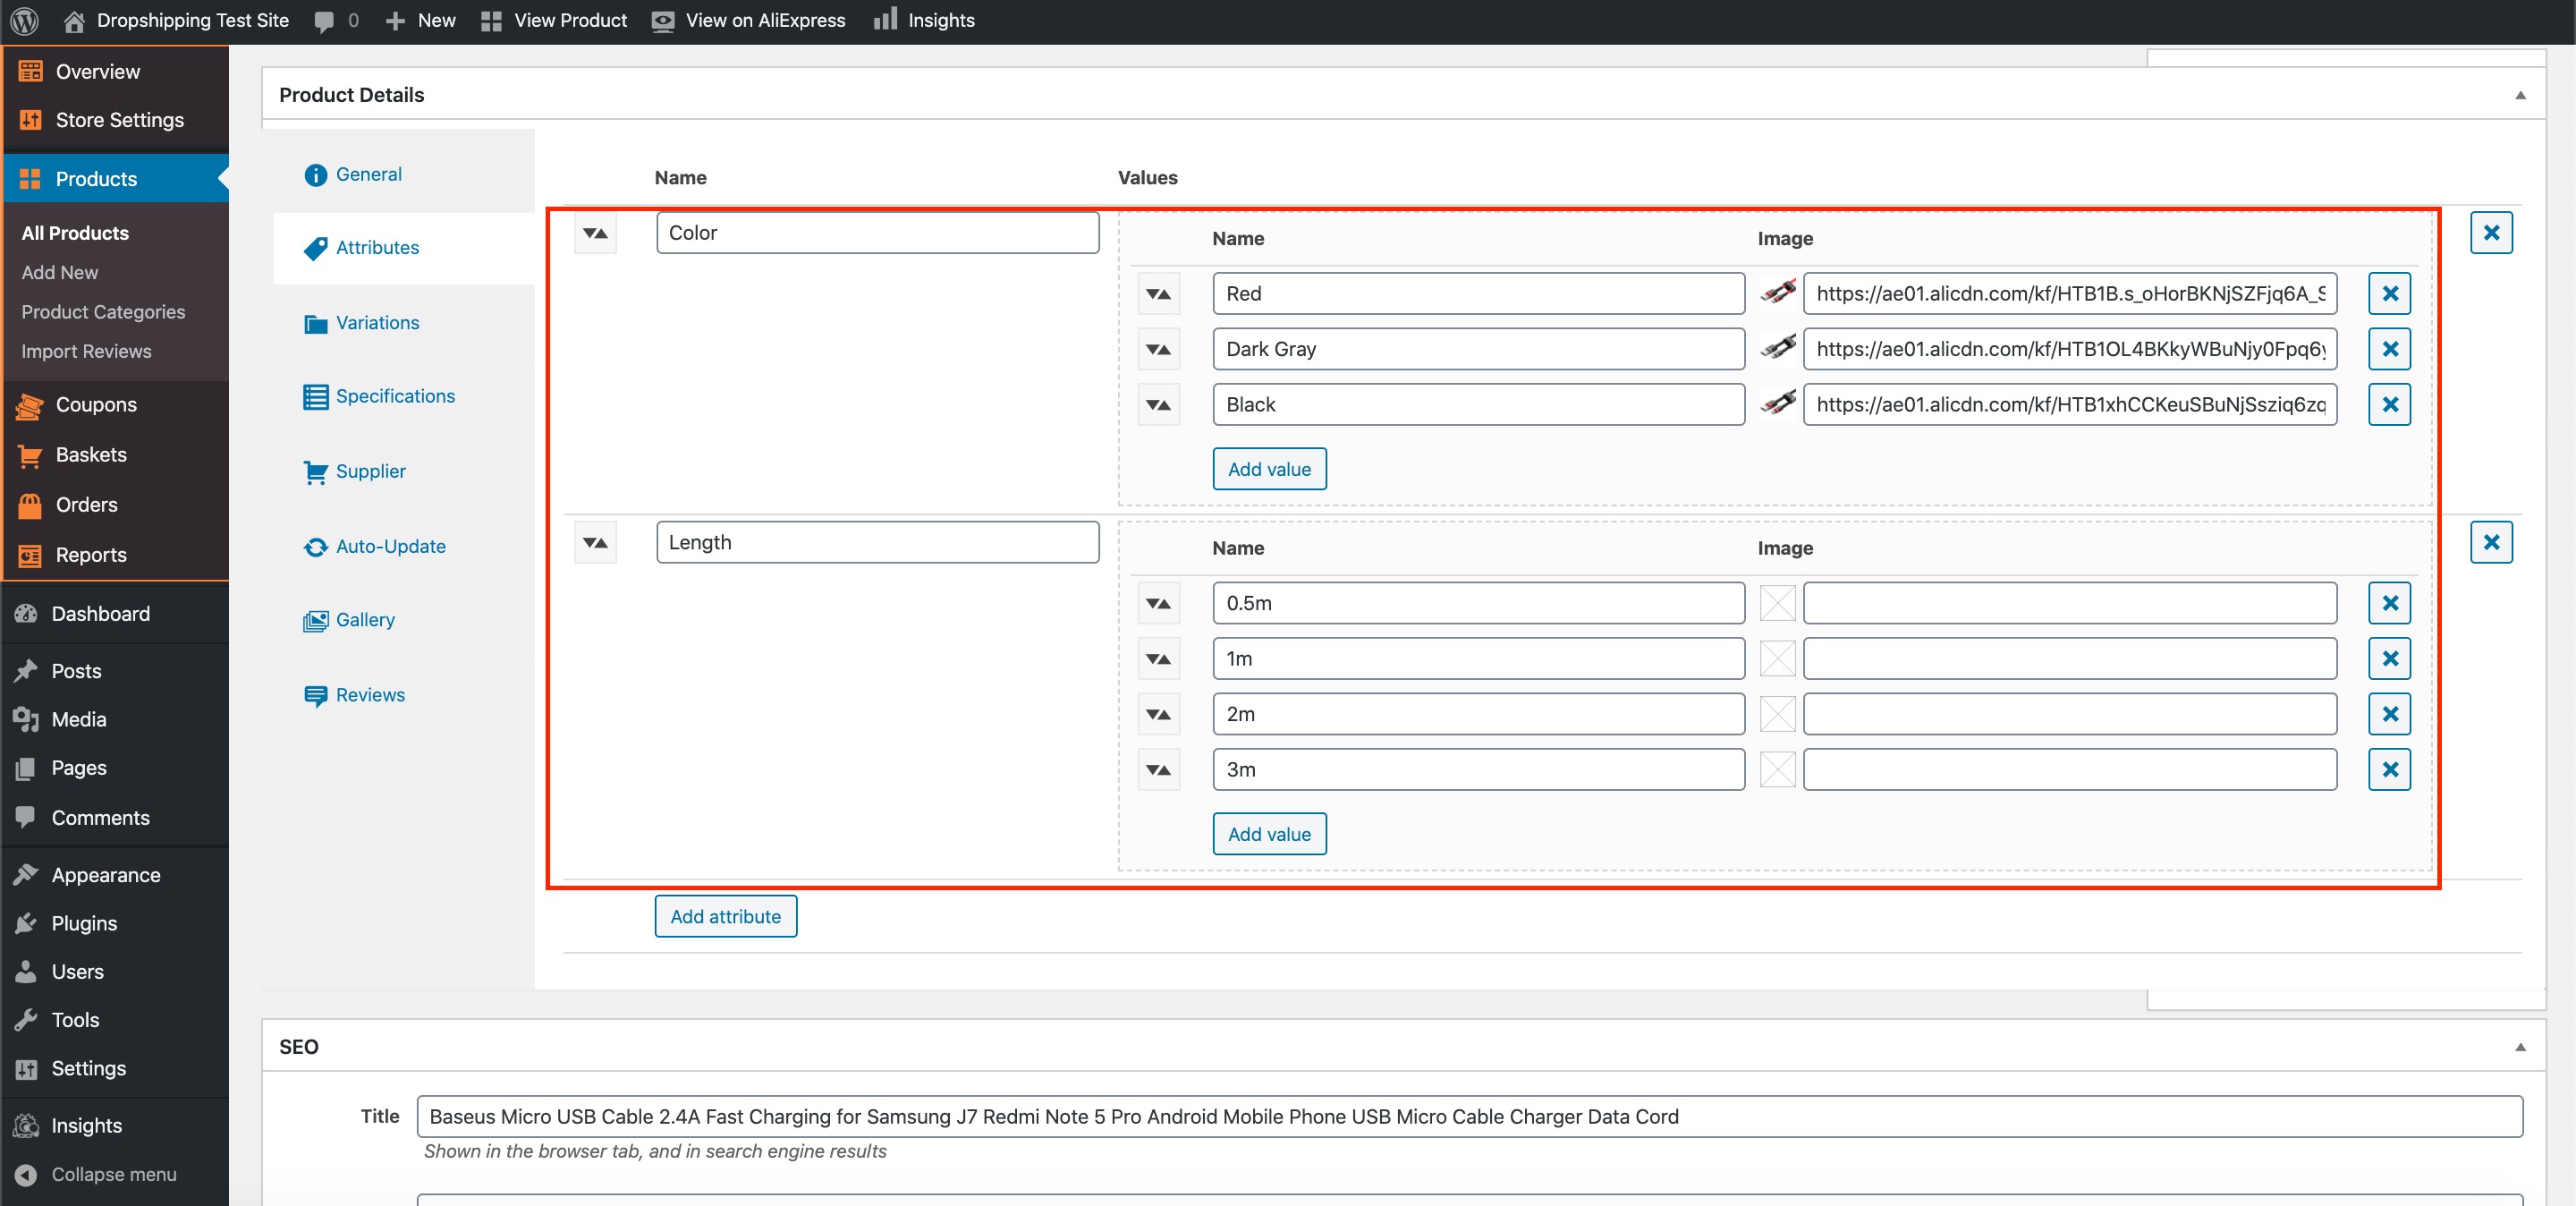The image size is (2576, 1206).
Task: Remove the Red color value
Action: coord(2388,294)
